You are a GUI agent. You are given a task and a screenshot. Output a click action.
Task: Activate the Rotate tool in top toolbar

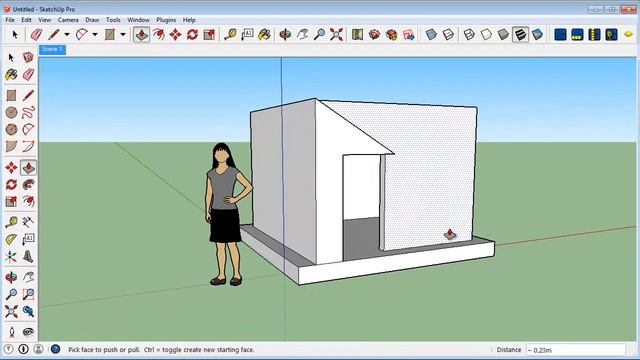pyautogui.click(x=192, y=35)
